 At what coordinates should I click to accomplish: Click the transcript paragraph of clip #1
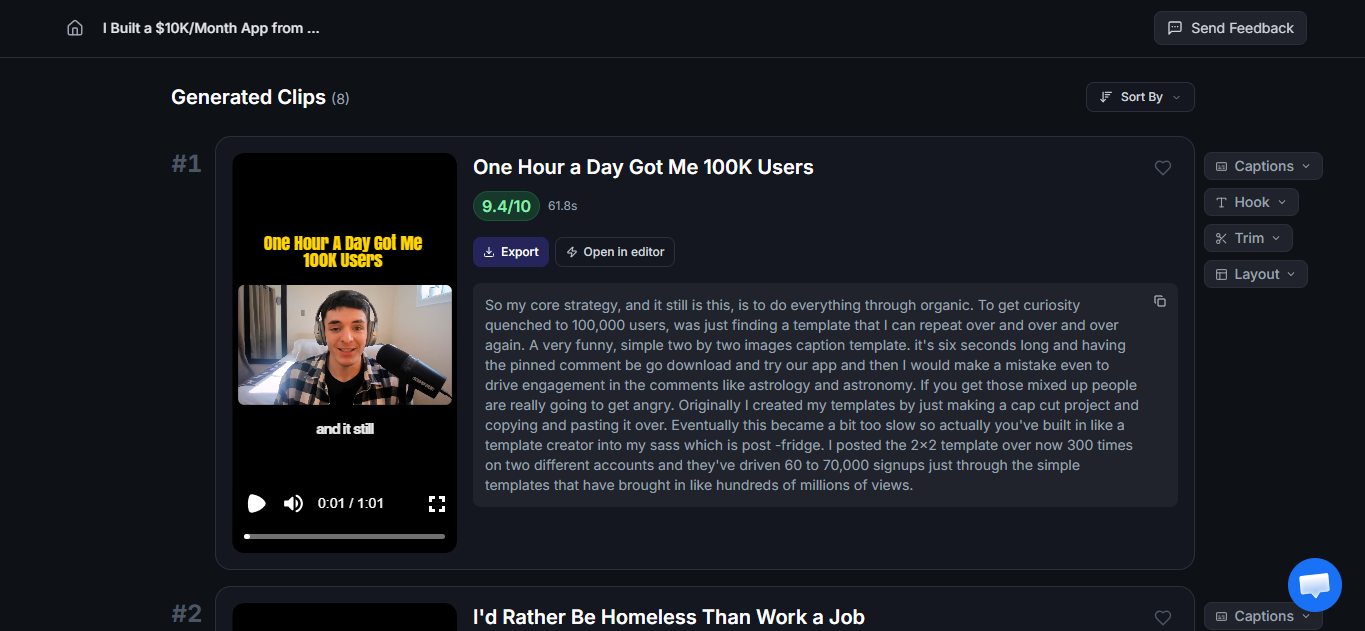click(812, 395)
